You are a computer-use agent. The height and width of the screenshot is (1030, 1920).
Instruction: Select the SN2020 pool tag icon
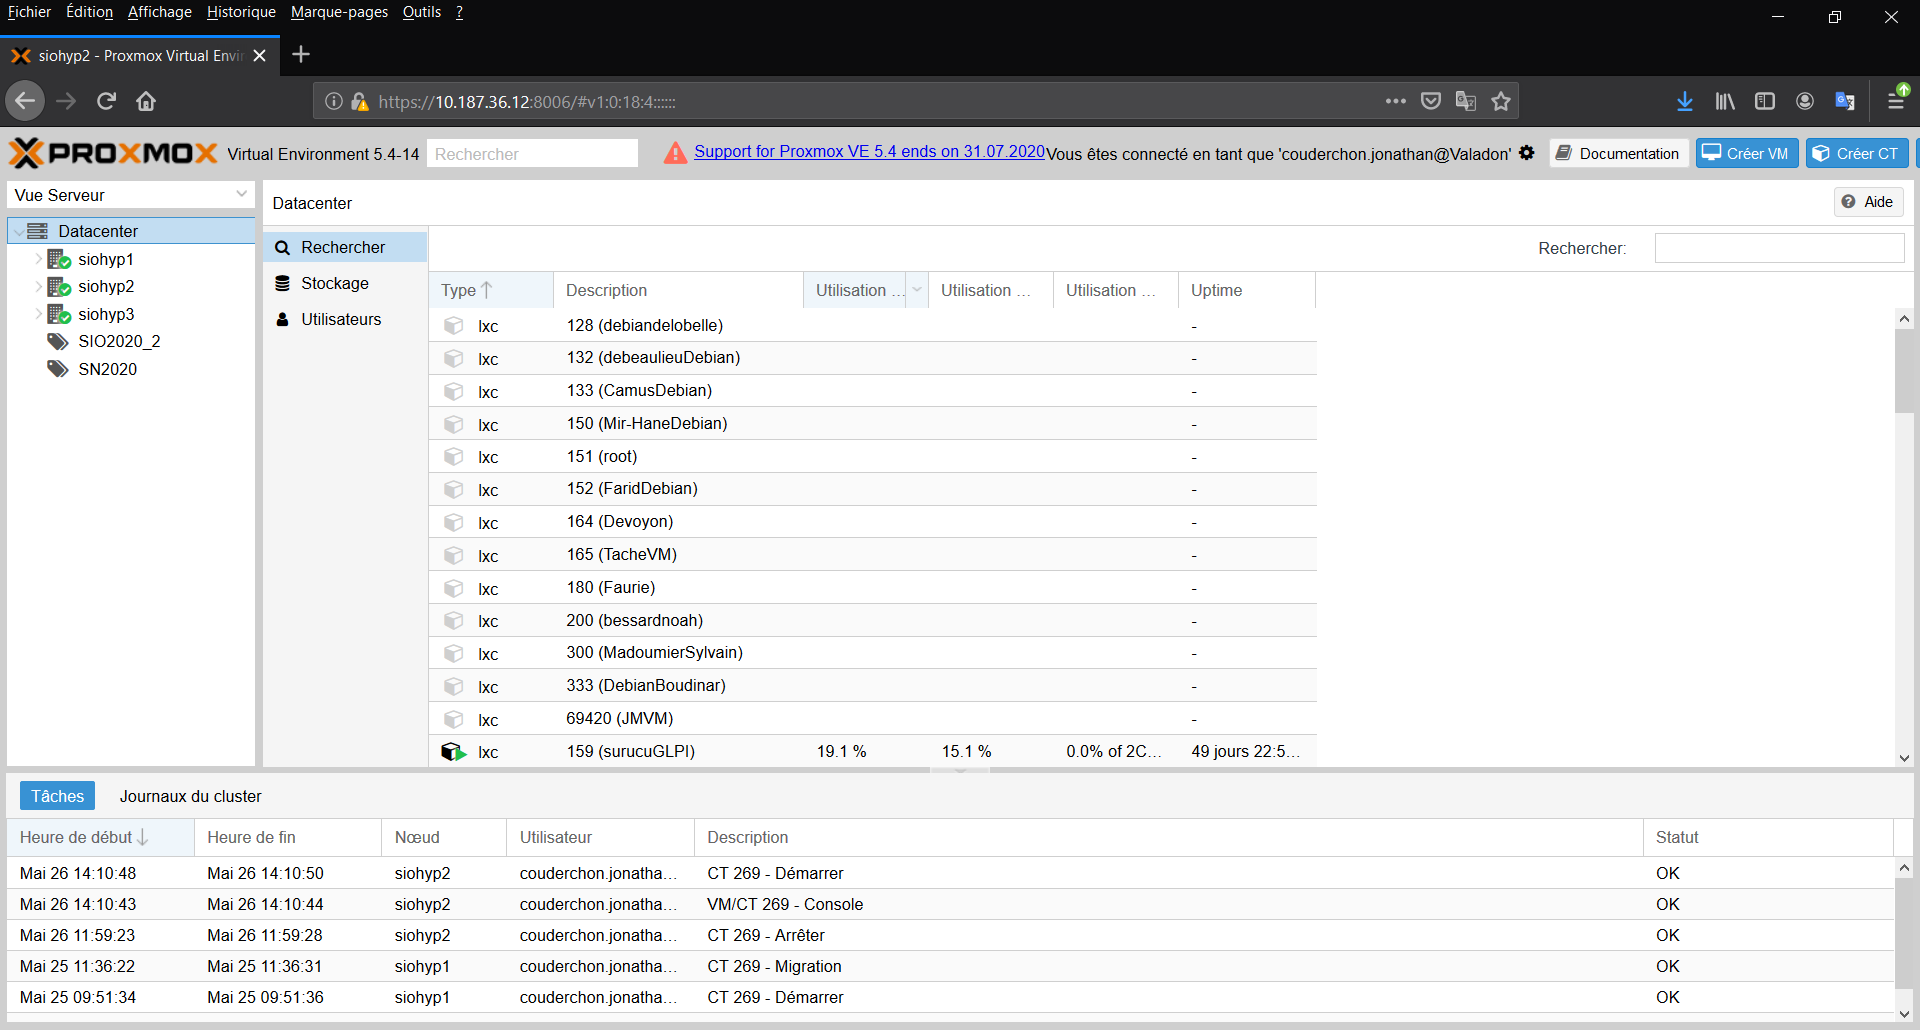point(58,369)
